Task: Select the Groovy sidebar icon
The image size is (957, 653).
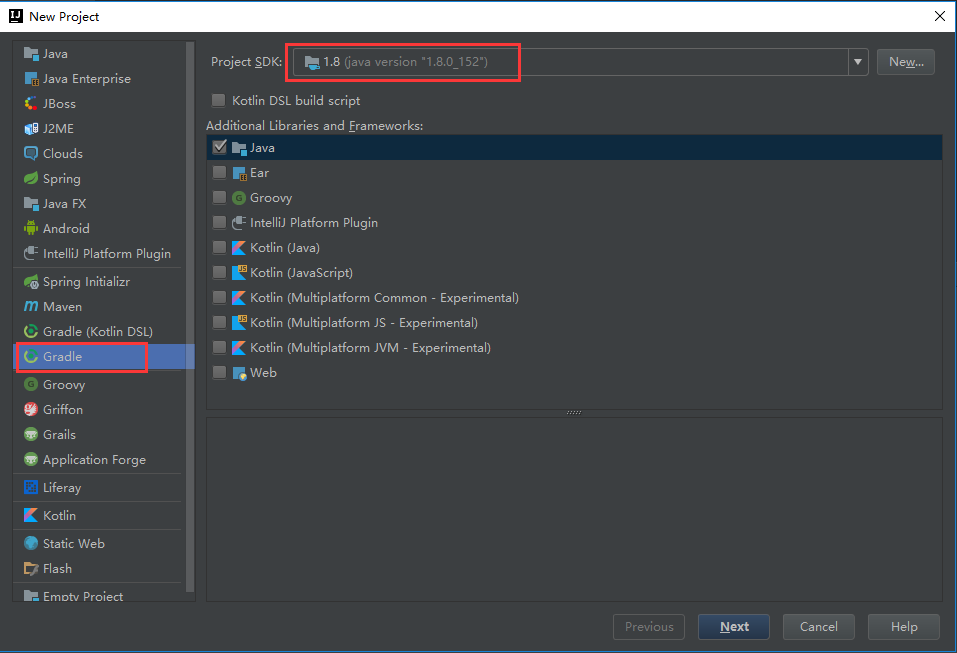Action: click(31, 384)
